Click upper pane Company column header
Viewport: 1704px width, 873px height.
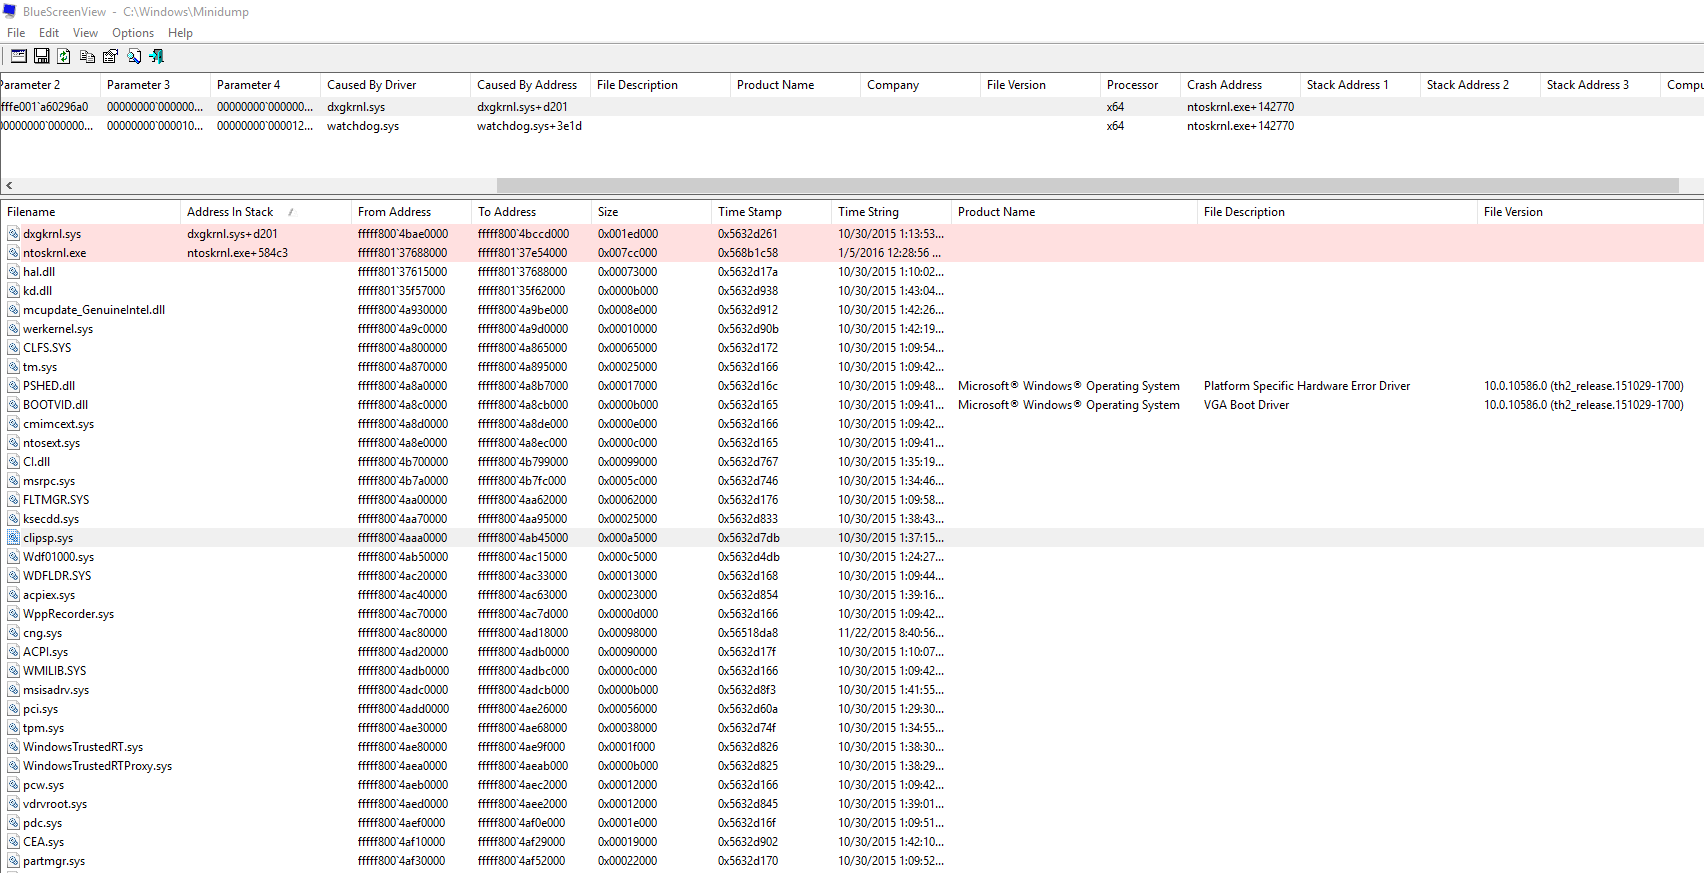click(x=920, y=85)
